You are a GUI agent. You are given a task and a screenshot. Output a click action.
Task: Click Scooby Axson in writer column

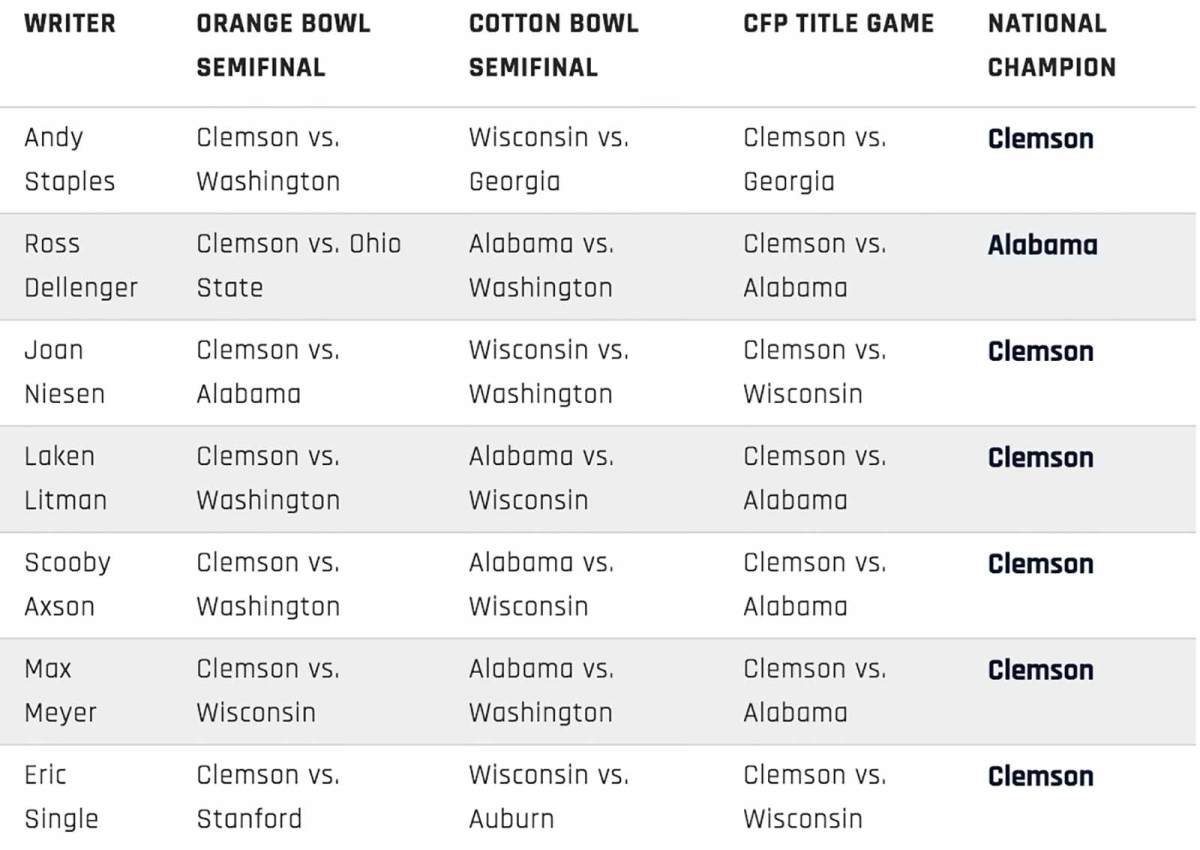coord(67,584)
